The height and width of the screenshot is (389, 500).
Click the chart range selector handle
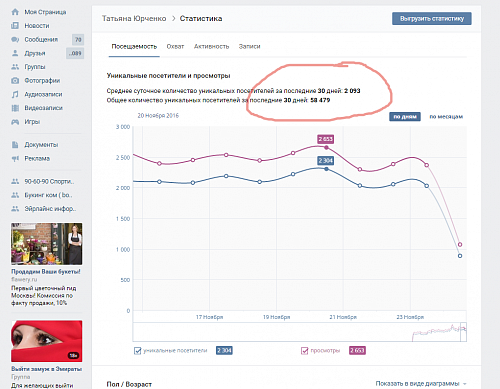463,332
